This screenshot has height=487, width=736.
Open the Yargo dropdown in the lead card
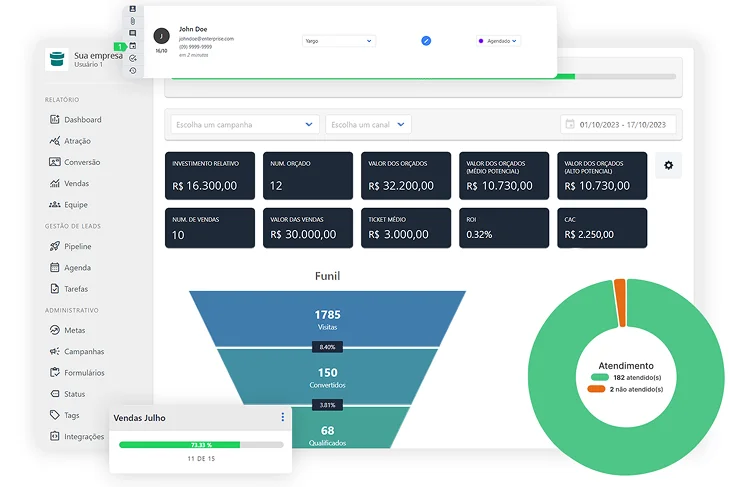click(x=338, y=41)
